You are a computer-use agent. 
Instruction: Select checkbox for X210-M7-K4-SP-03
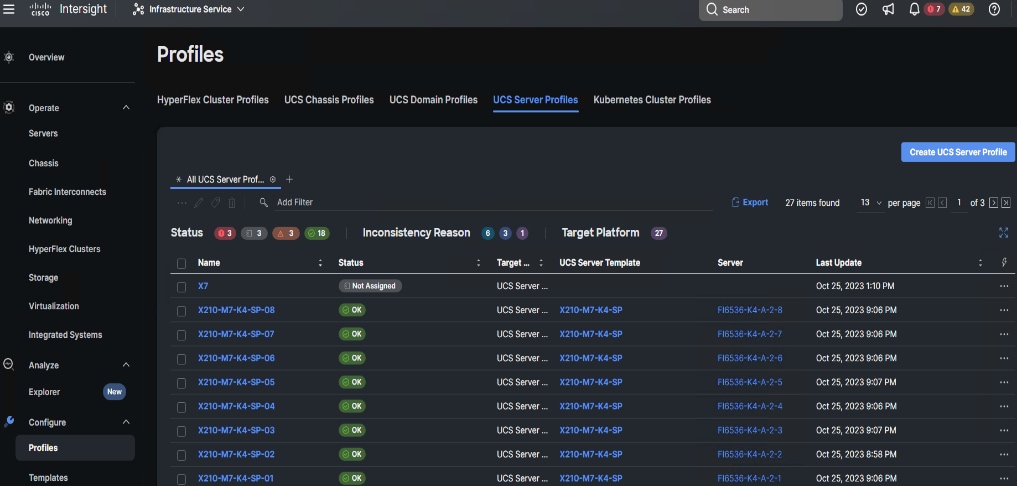coord(182,431)
